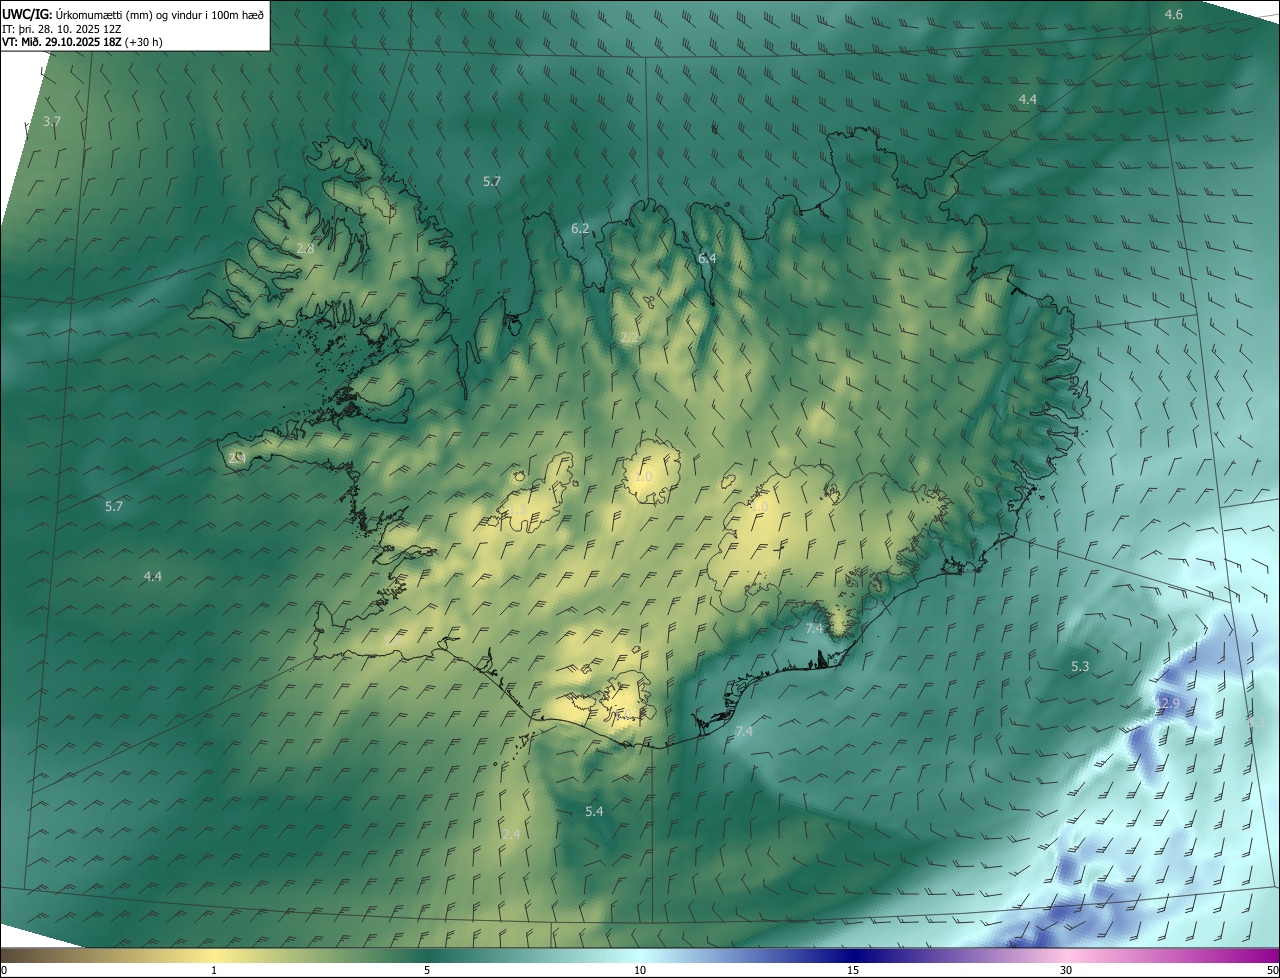Click the 'IT: þri. 28. 10. 2025 12Z' line
The width and height of the screenshot is (1280, 978).
pos(62,28)
